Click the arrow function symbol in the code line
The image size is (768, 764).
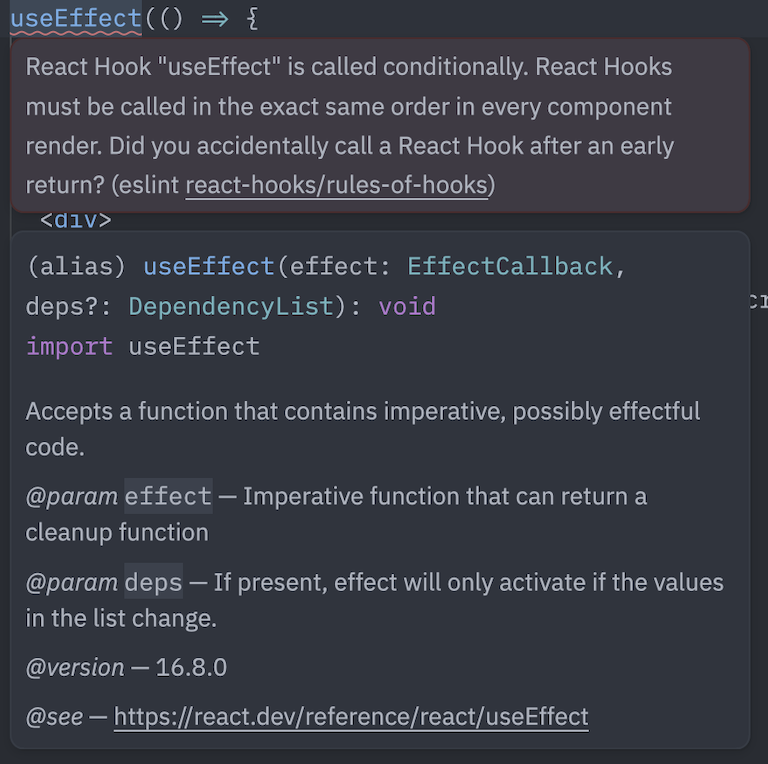click(x=213, y=19)
